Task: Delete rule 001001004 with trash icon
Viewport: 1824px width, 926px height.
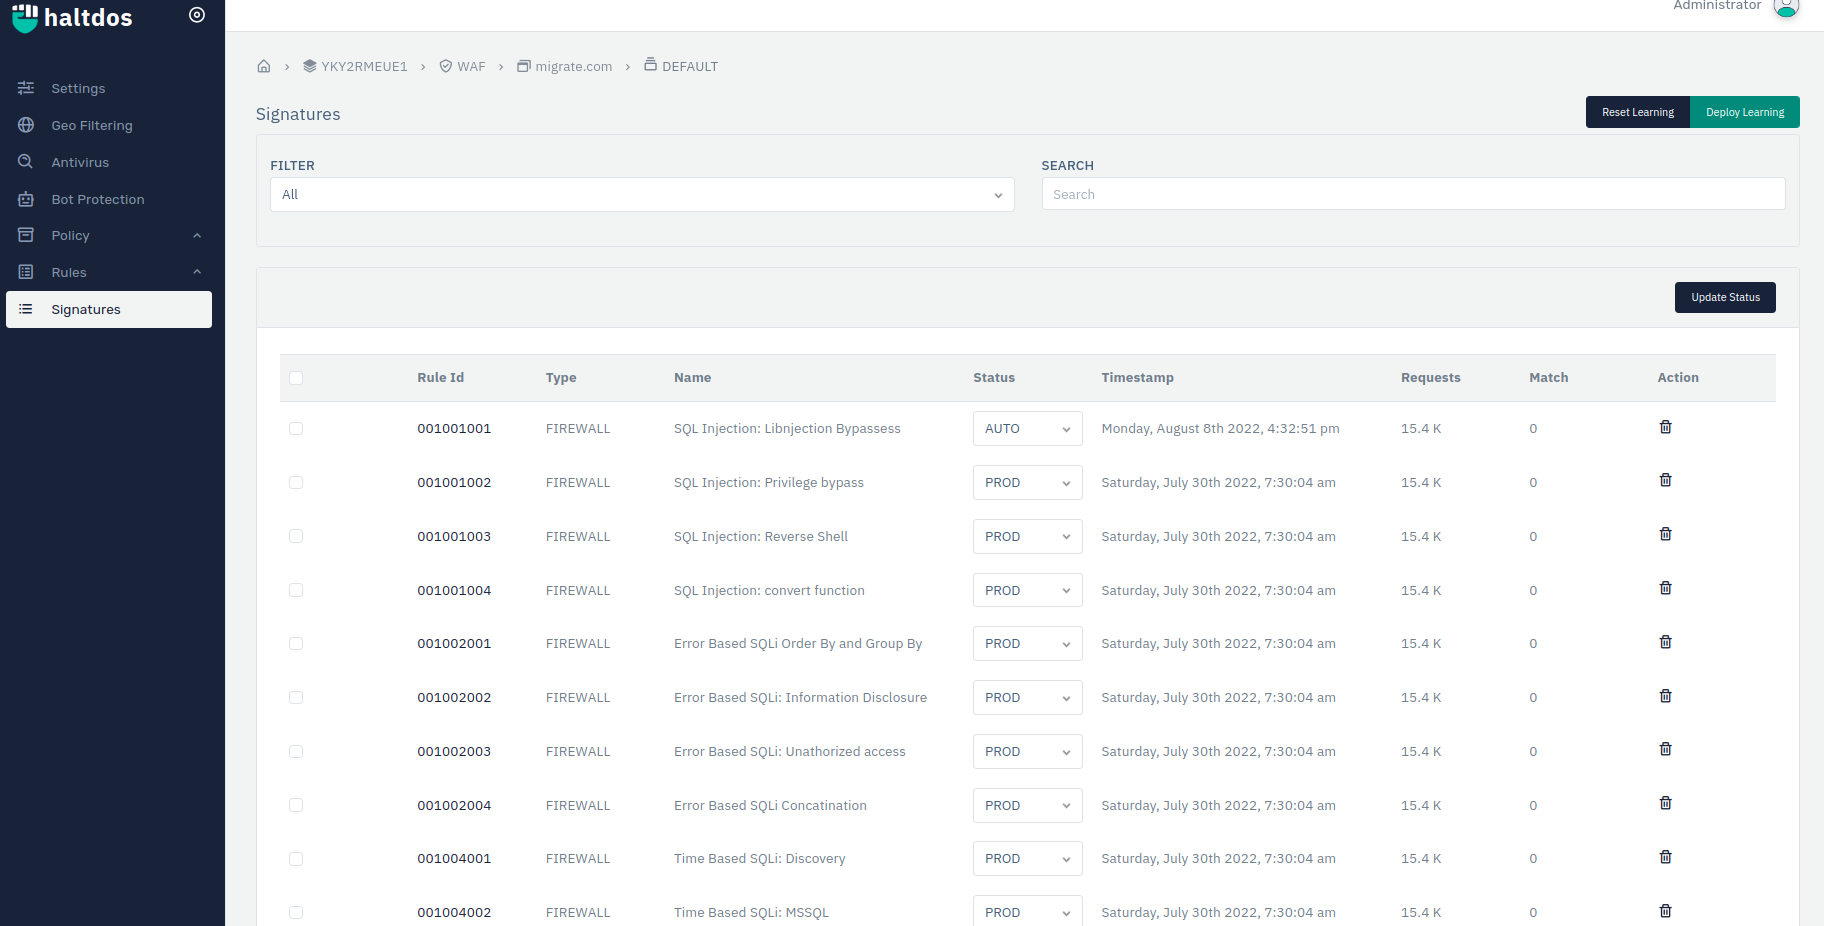Action: click(x=1665, y=588)
